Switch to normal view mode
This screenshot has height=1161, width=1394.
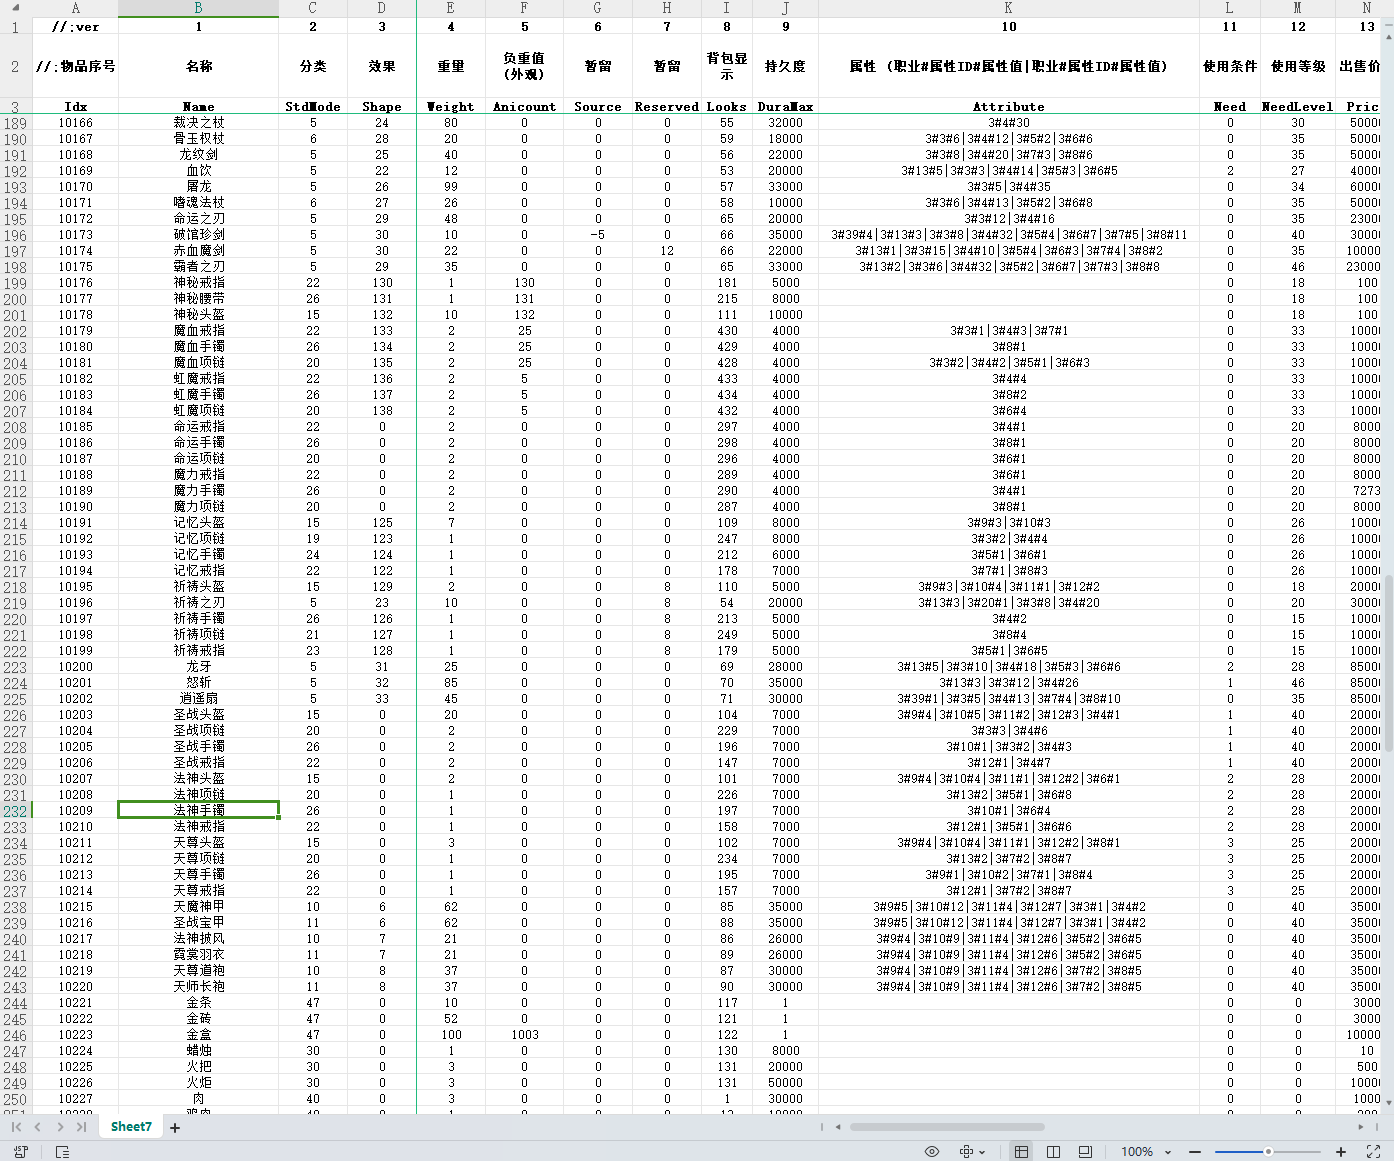click(x=1021, y=1152)
